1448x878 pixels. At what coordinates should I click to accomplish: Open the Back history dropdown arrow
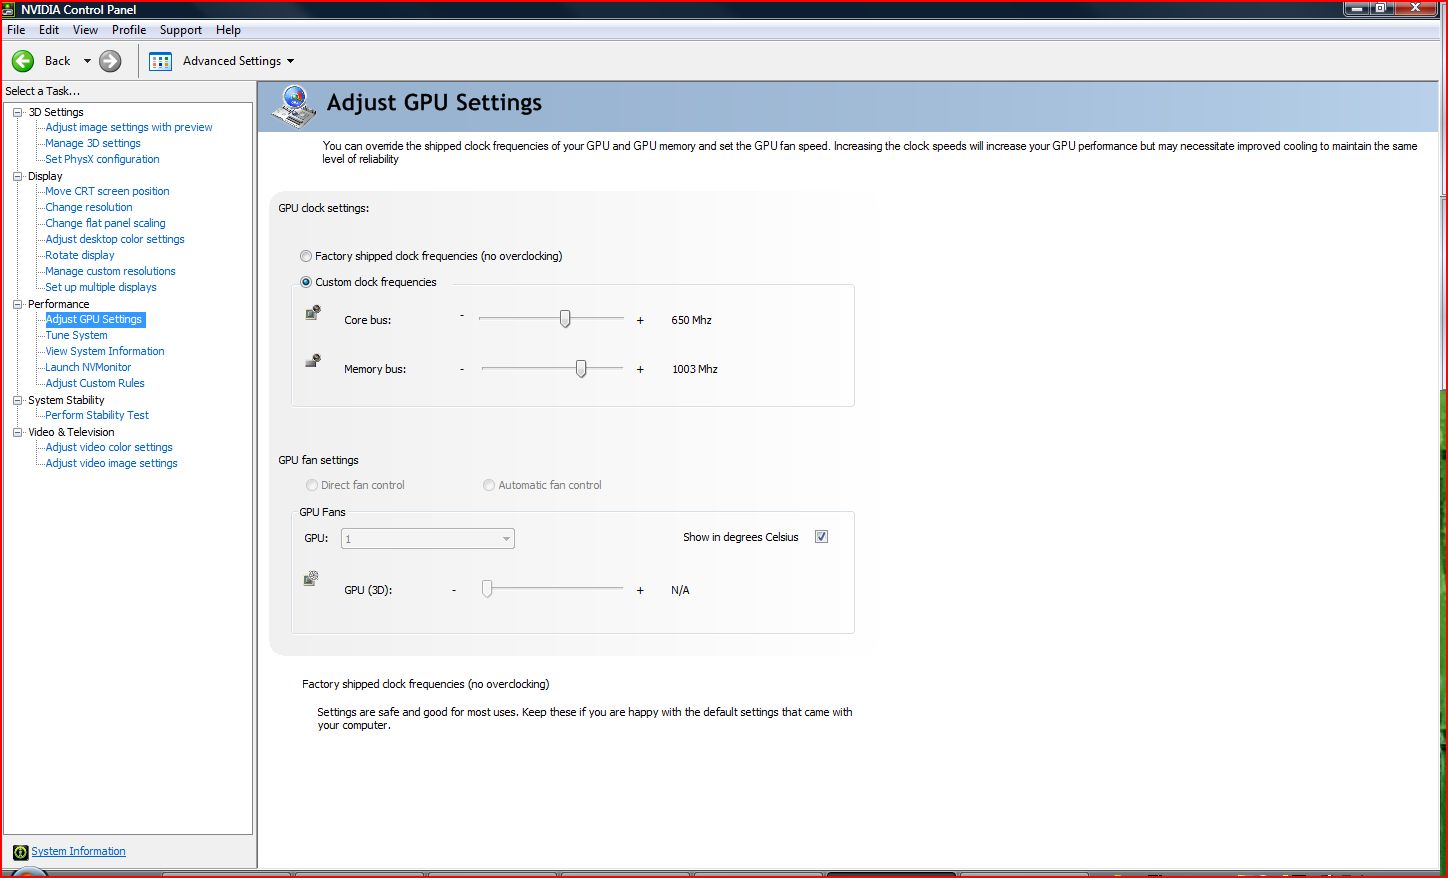[87, 61]
